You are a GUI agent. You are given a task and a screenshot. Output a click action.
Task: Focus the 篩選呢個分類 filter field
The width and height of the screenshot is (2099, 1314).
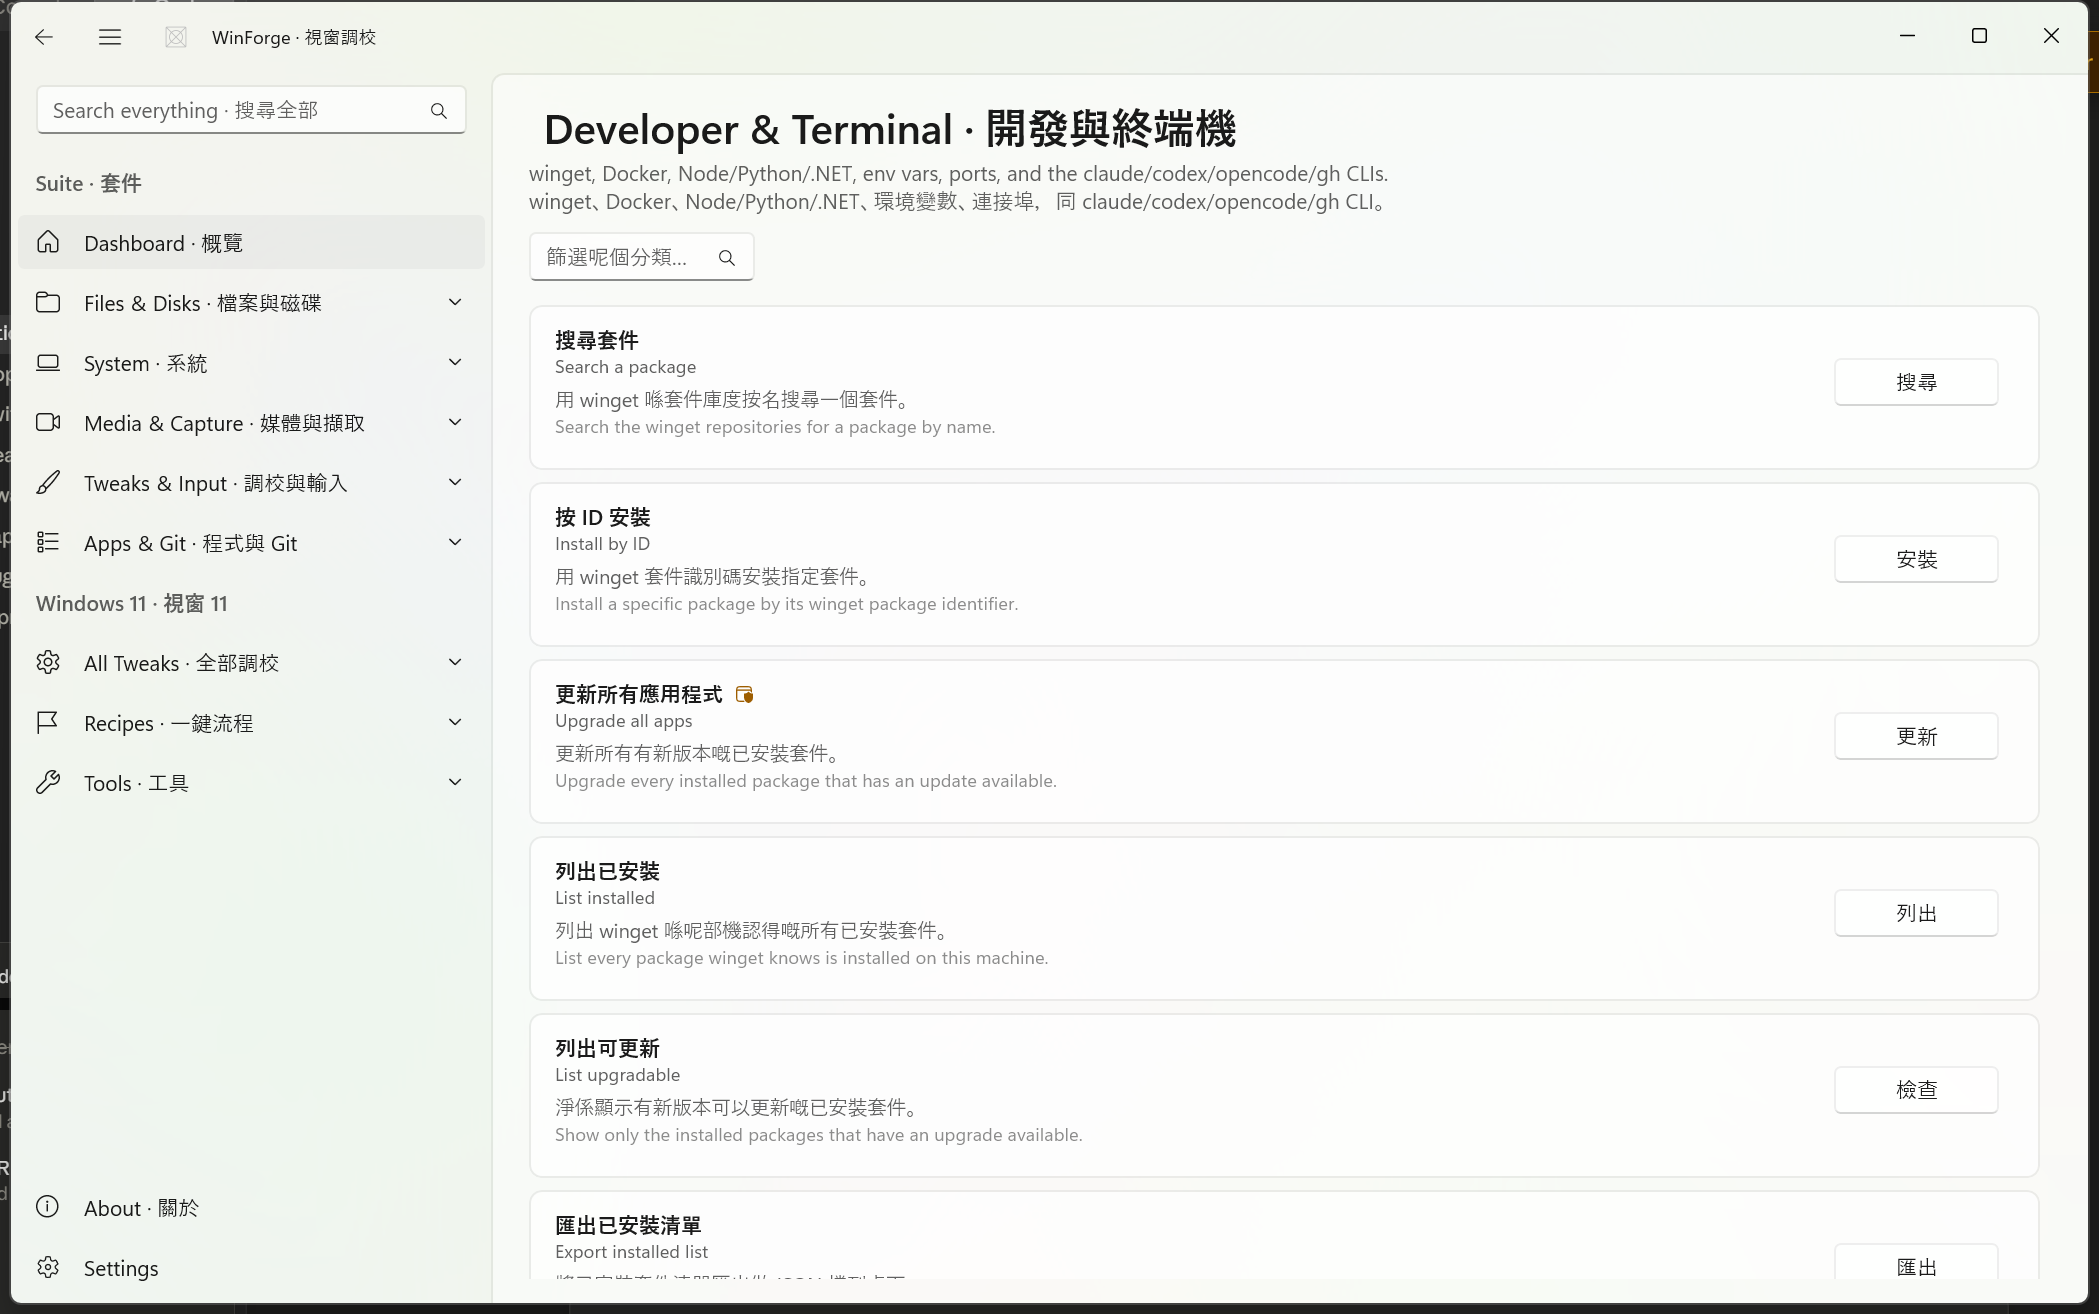tap(641, 257)
